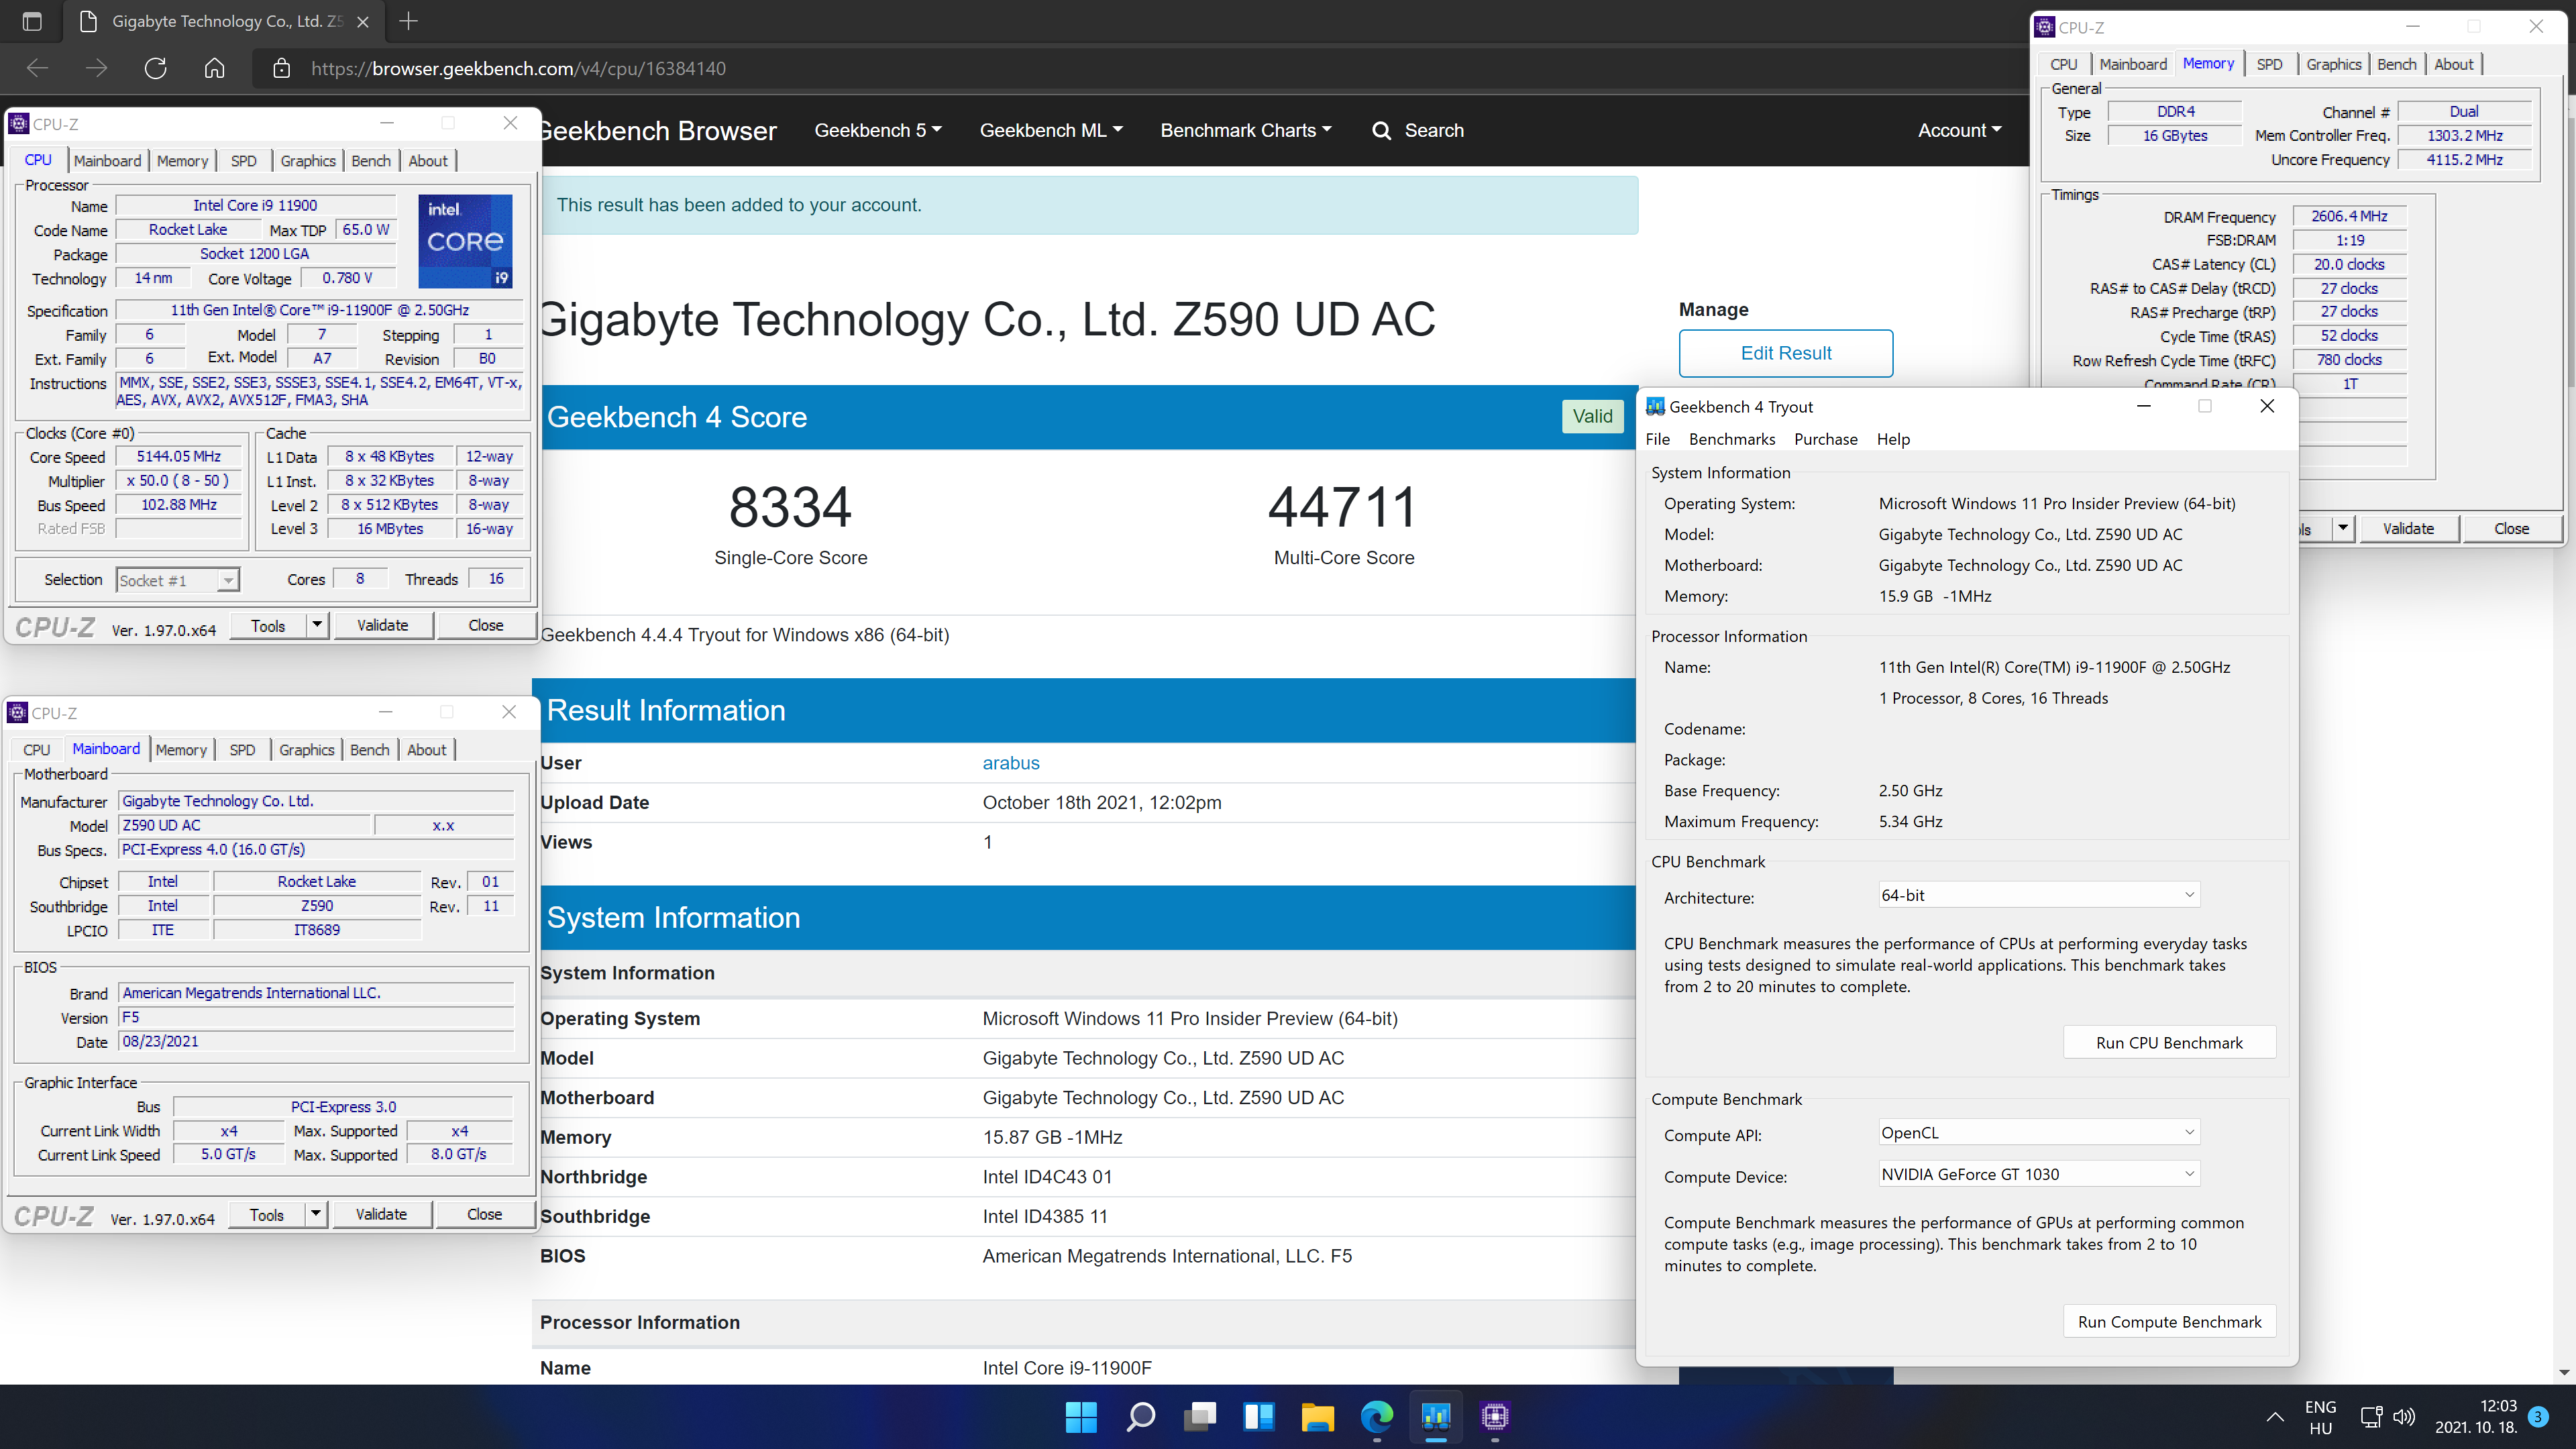Open Windows taskbar search
The width and height of the screenshot is (2576, 1449).
[x=1140, y=1416]
